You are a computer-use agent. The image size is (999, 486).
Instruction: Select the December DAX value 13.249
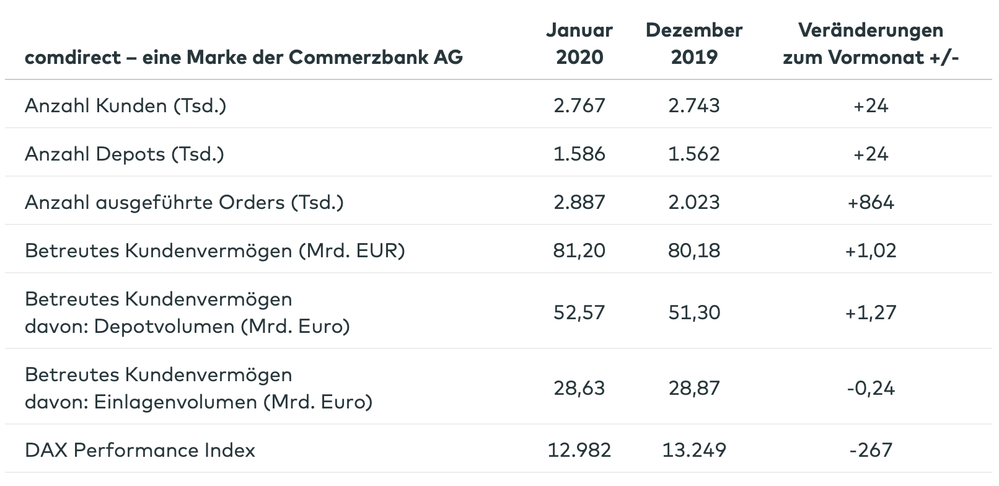pos(694,450)
